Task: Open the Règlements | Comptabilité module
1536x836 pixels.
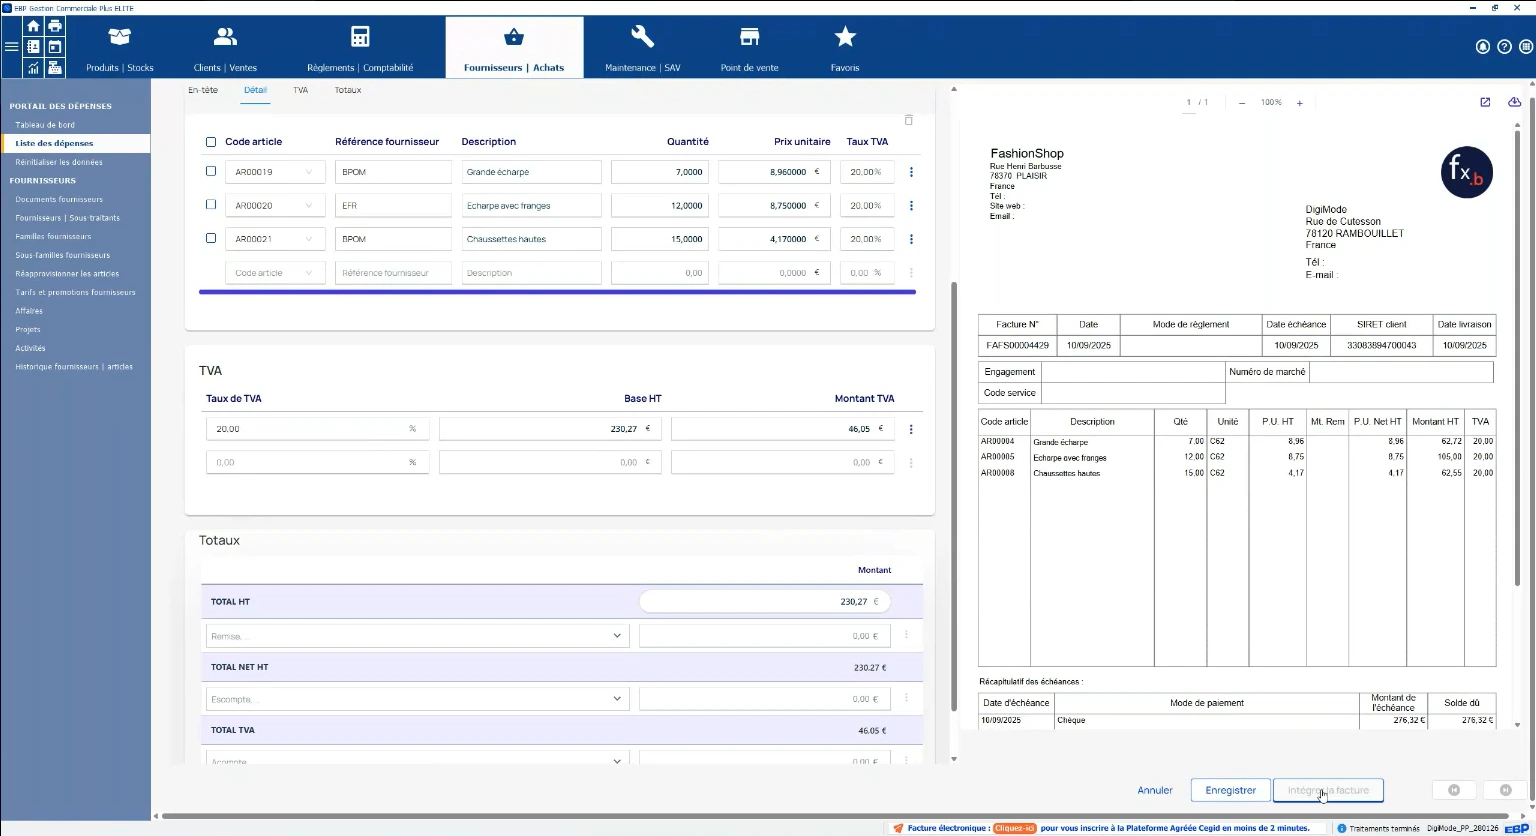Action: [360, 47]
